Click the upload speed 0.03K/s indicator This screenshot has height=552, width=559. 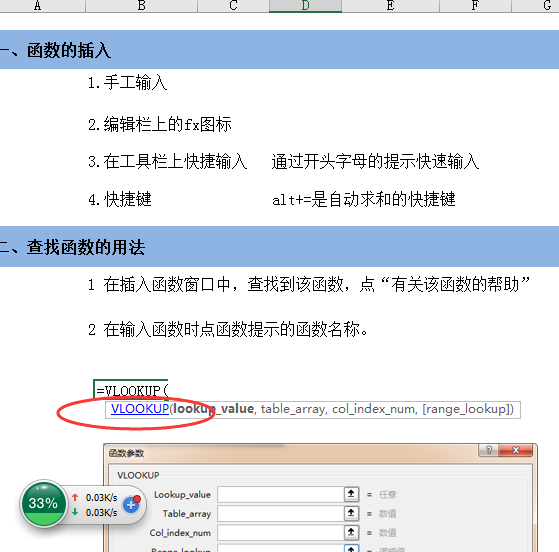point(94,497)
